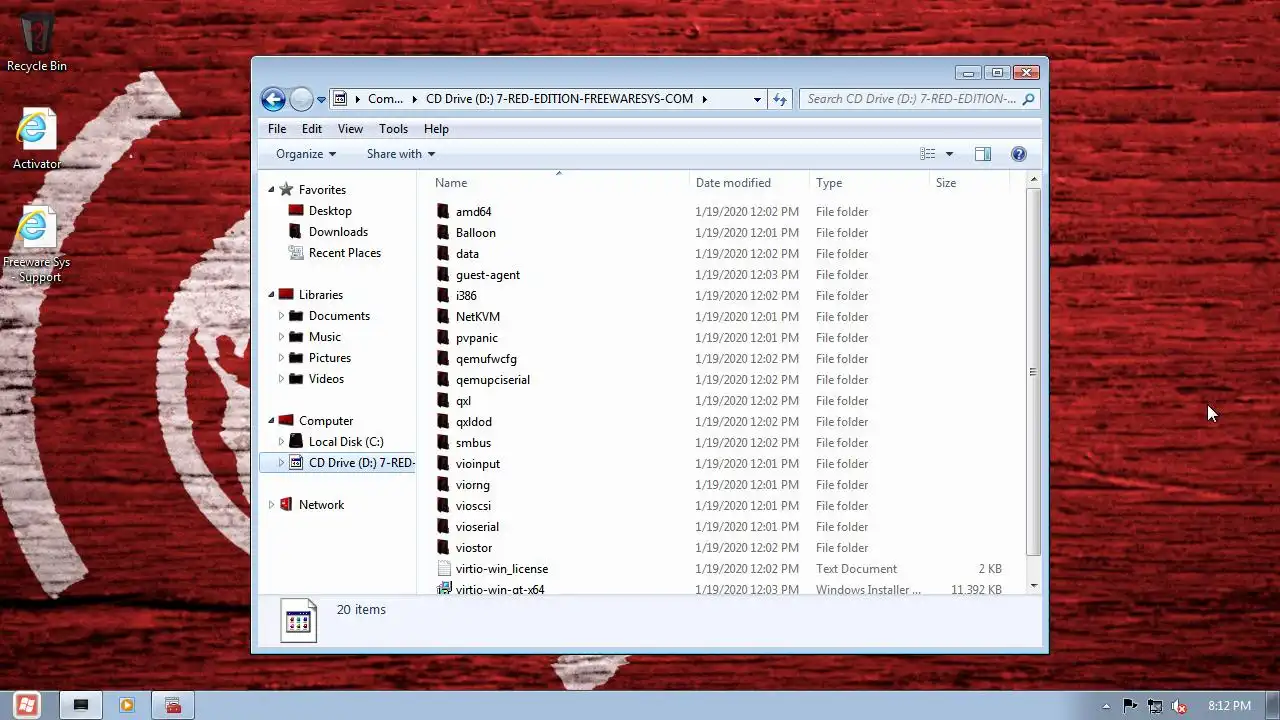
Task: Click the amd64 folder icon
Action: [444, 211]
